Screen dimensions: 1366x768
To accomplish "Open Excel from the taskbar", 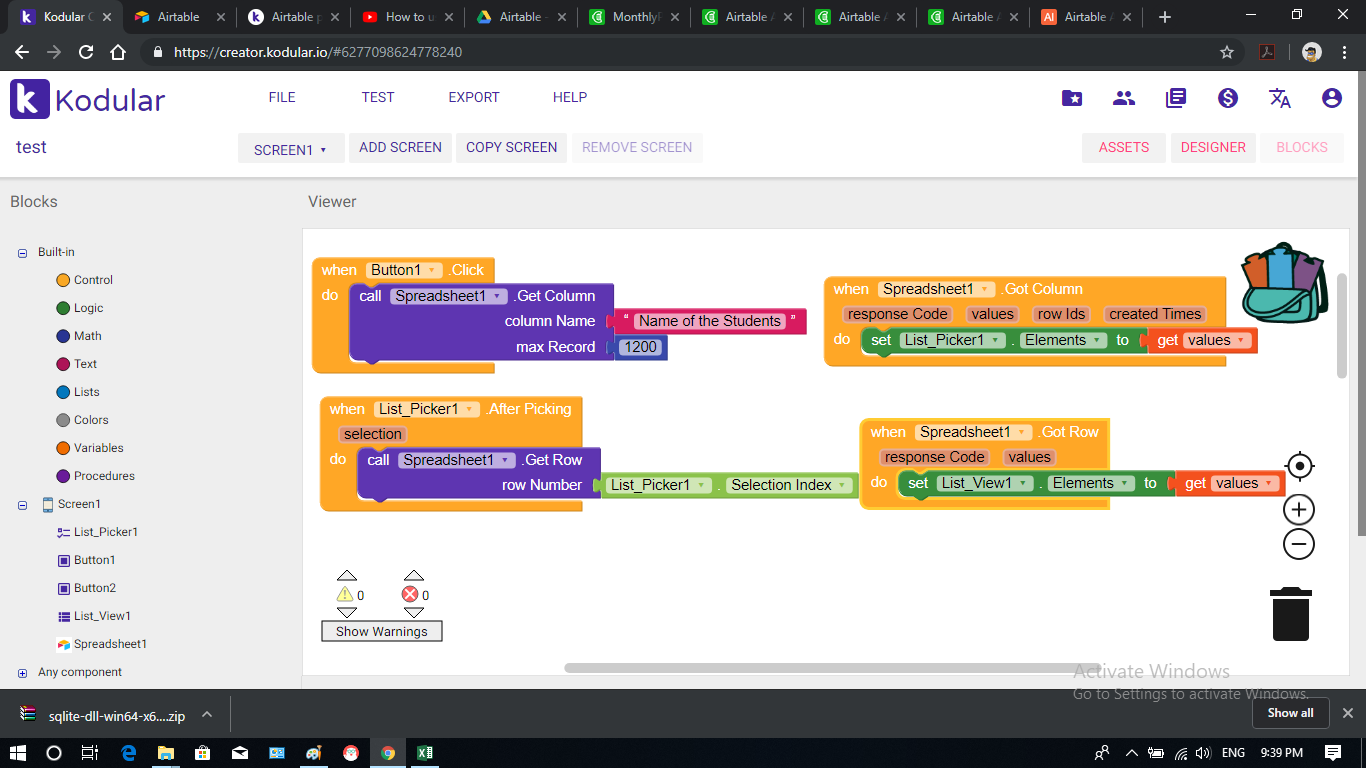I will (424, 753).
